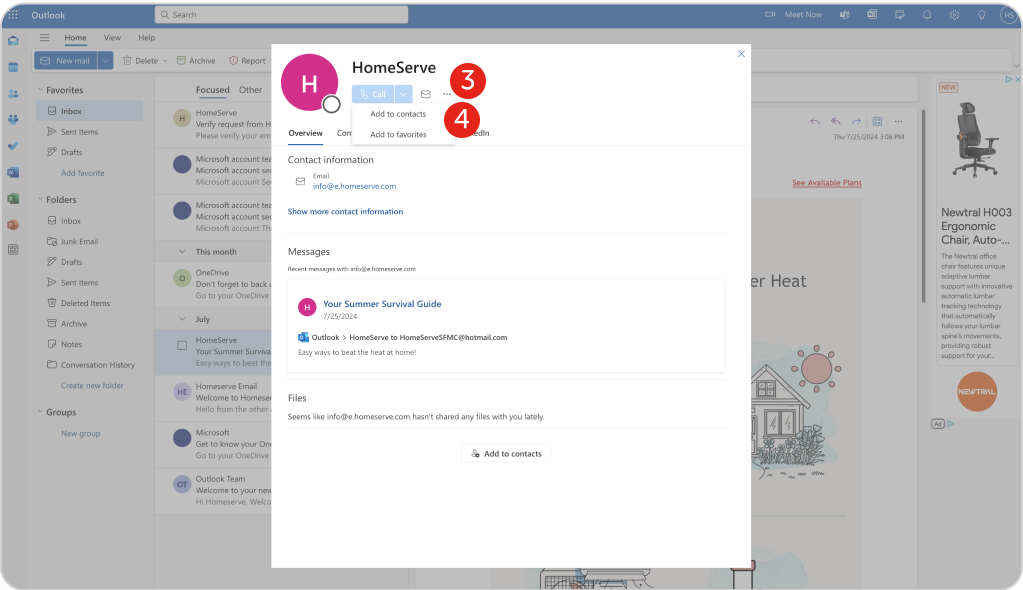
Task: Collapse the Groups section
Action: coord(40,412)
